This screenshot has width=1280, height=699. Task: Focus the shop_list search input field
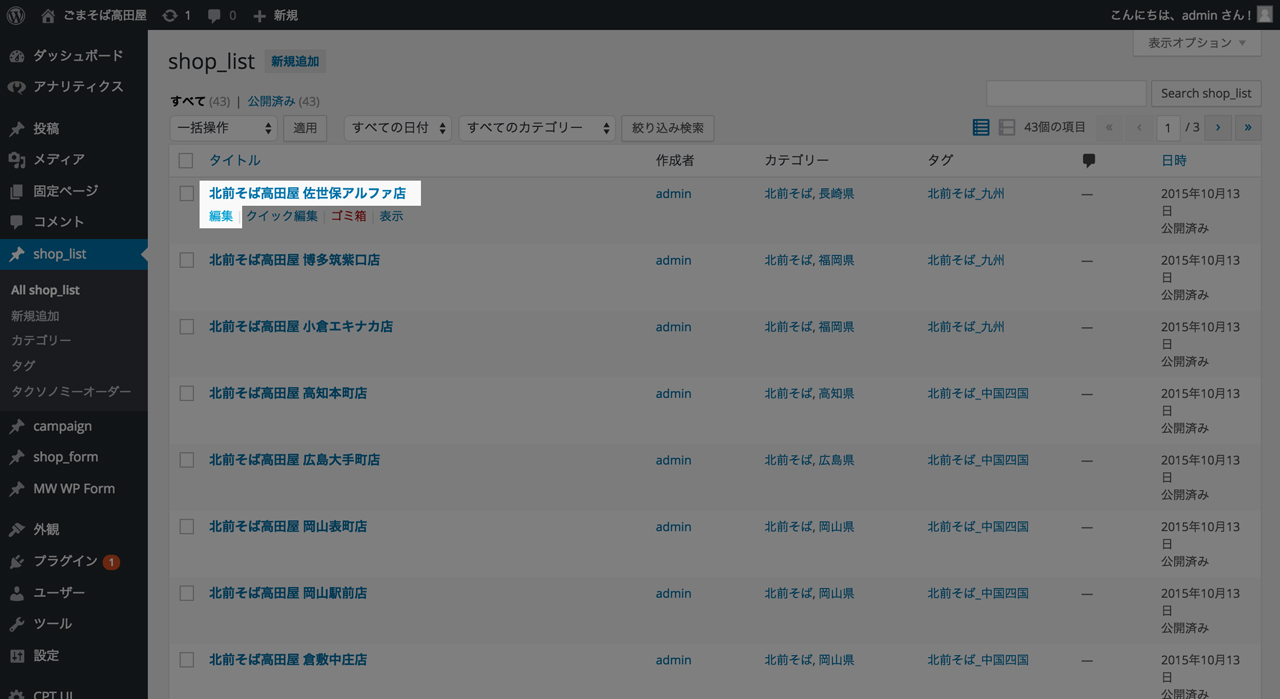point(1066,94)
